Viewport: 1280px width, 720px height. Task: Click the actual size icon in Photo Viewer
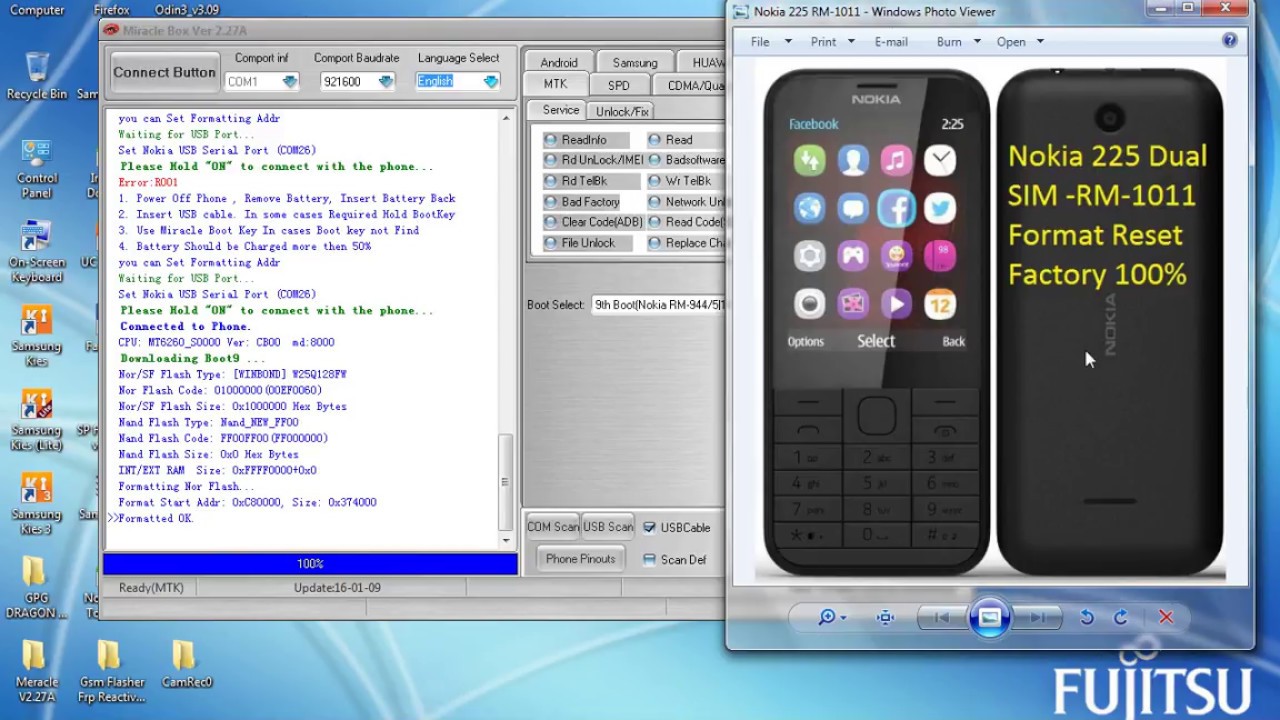pyautogui.click(x=885, y=618)
